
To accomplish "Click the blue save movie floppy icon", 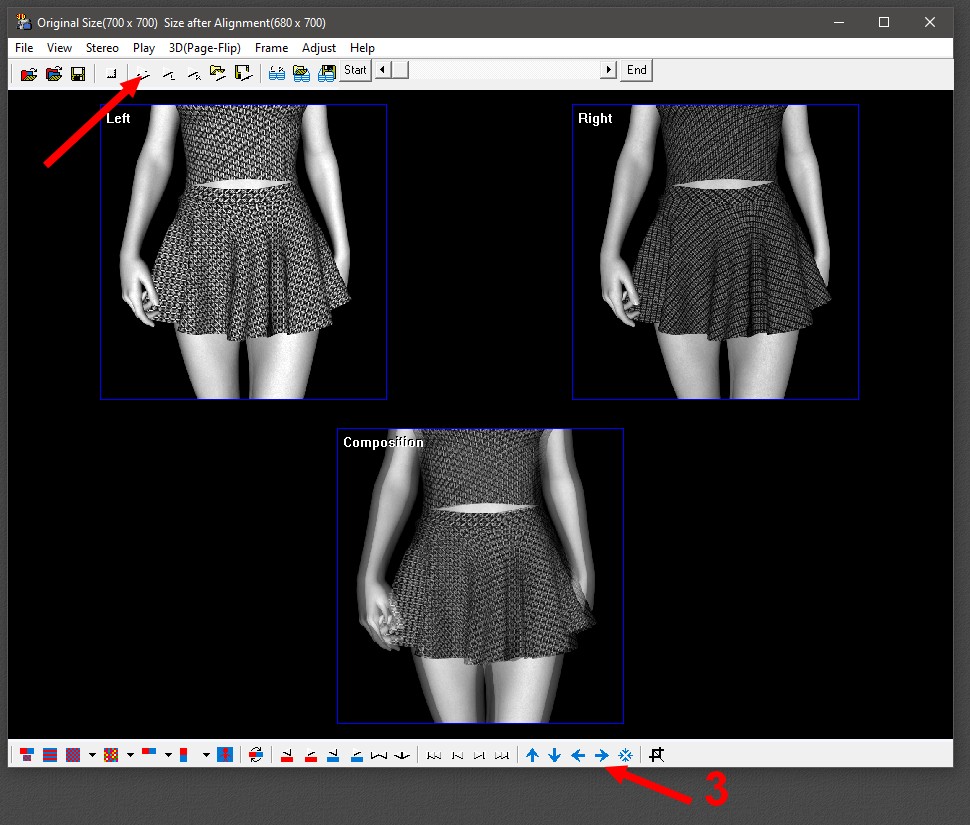I will click(x=327, y=74).
